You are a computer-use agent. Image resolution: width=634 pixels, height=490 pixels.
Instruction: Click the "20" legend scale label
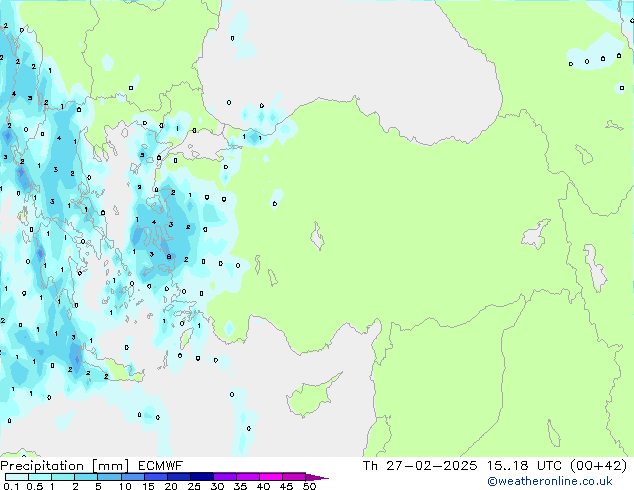tap(171, 486)
